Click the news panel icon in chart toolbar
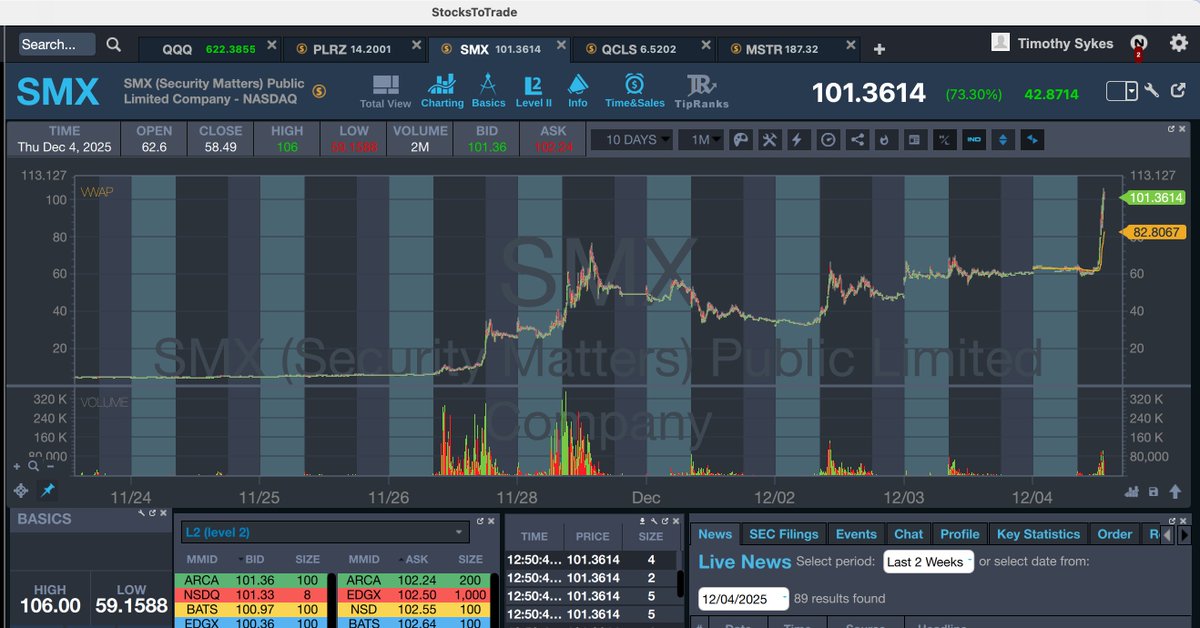Image resolution: width=1200 pixels, height=628 pixels. tap(913, 140)
